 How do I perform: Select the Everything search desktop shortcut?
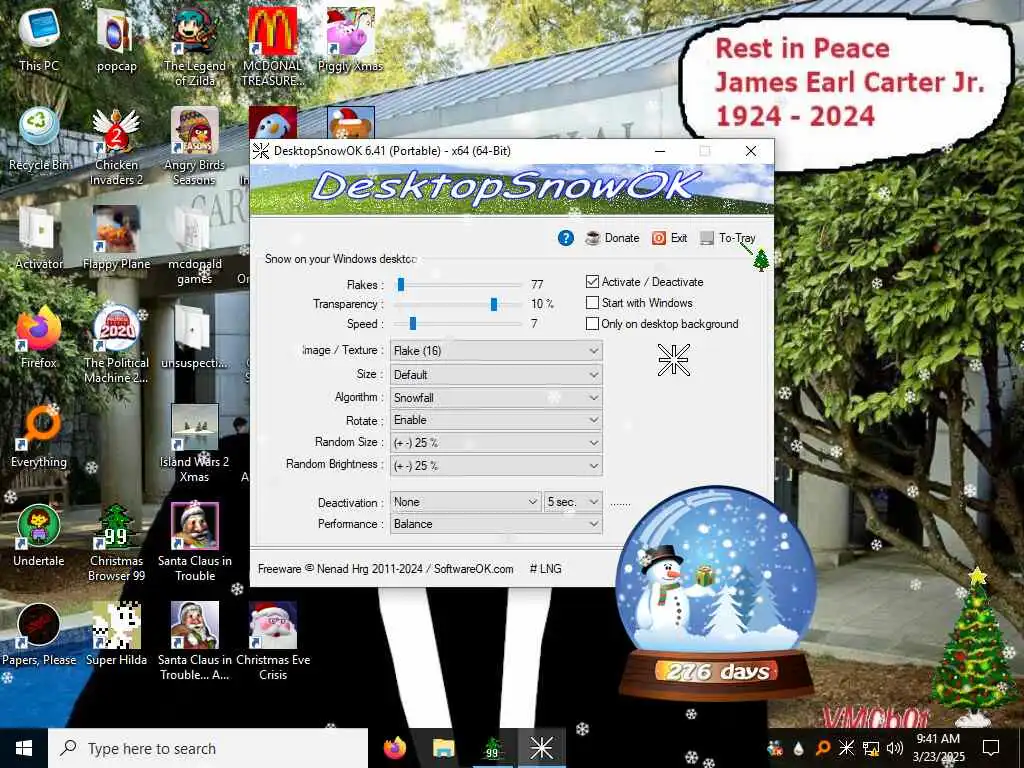point(39,436)
